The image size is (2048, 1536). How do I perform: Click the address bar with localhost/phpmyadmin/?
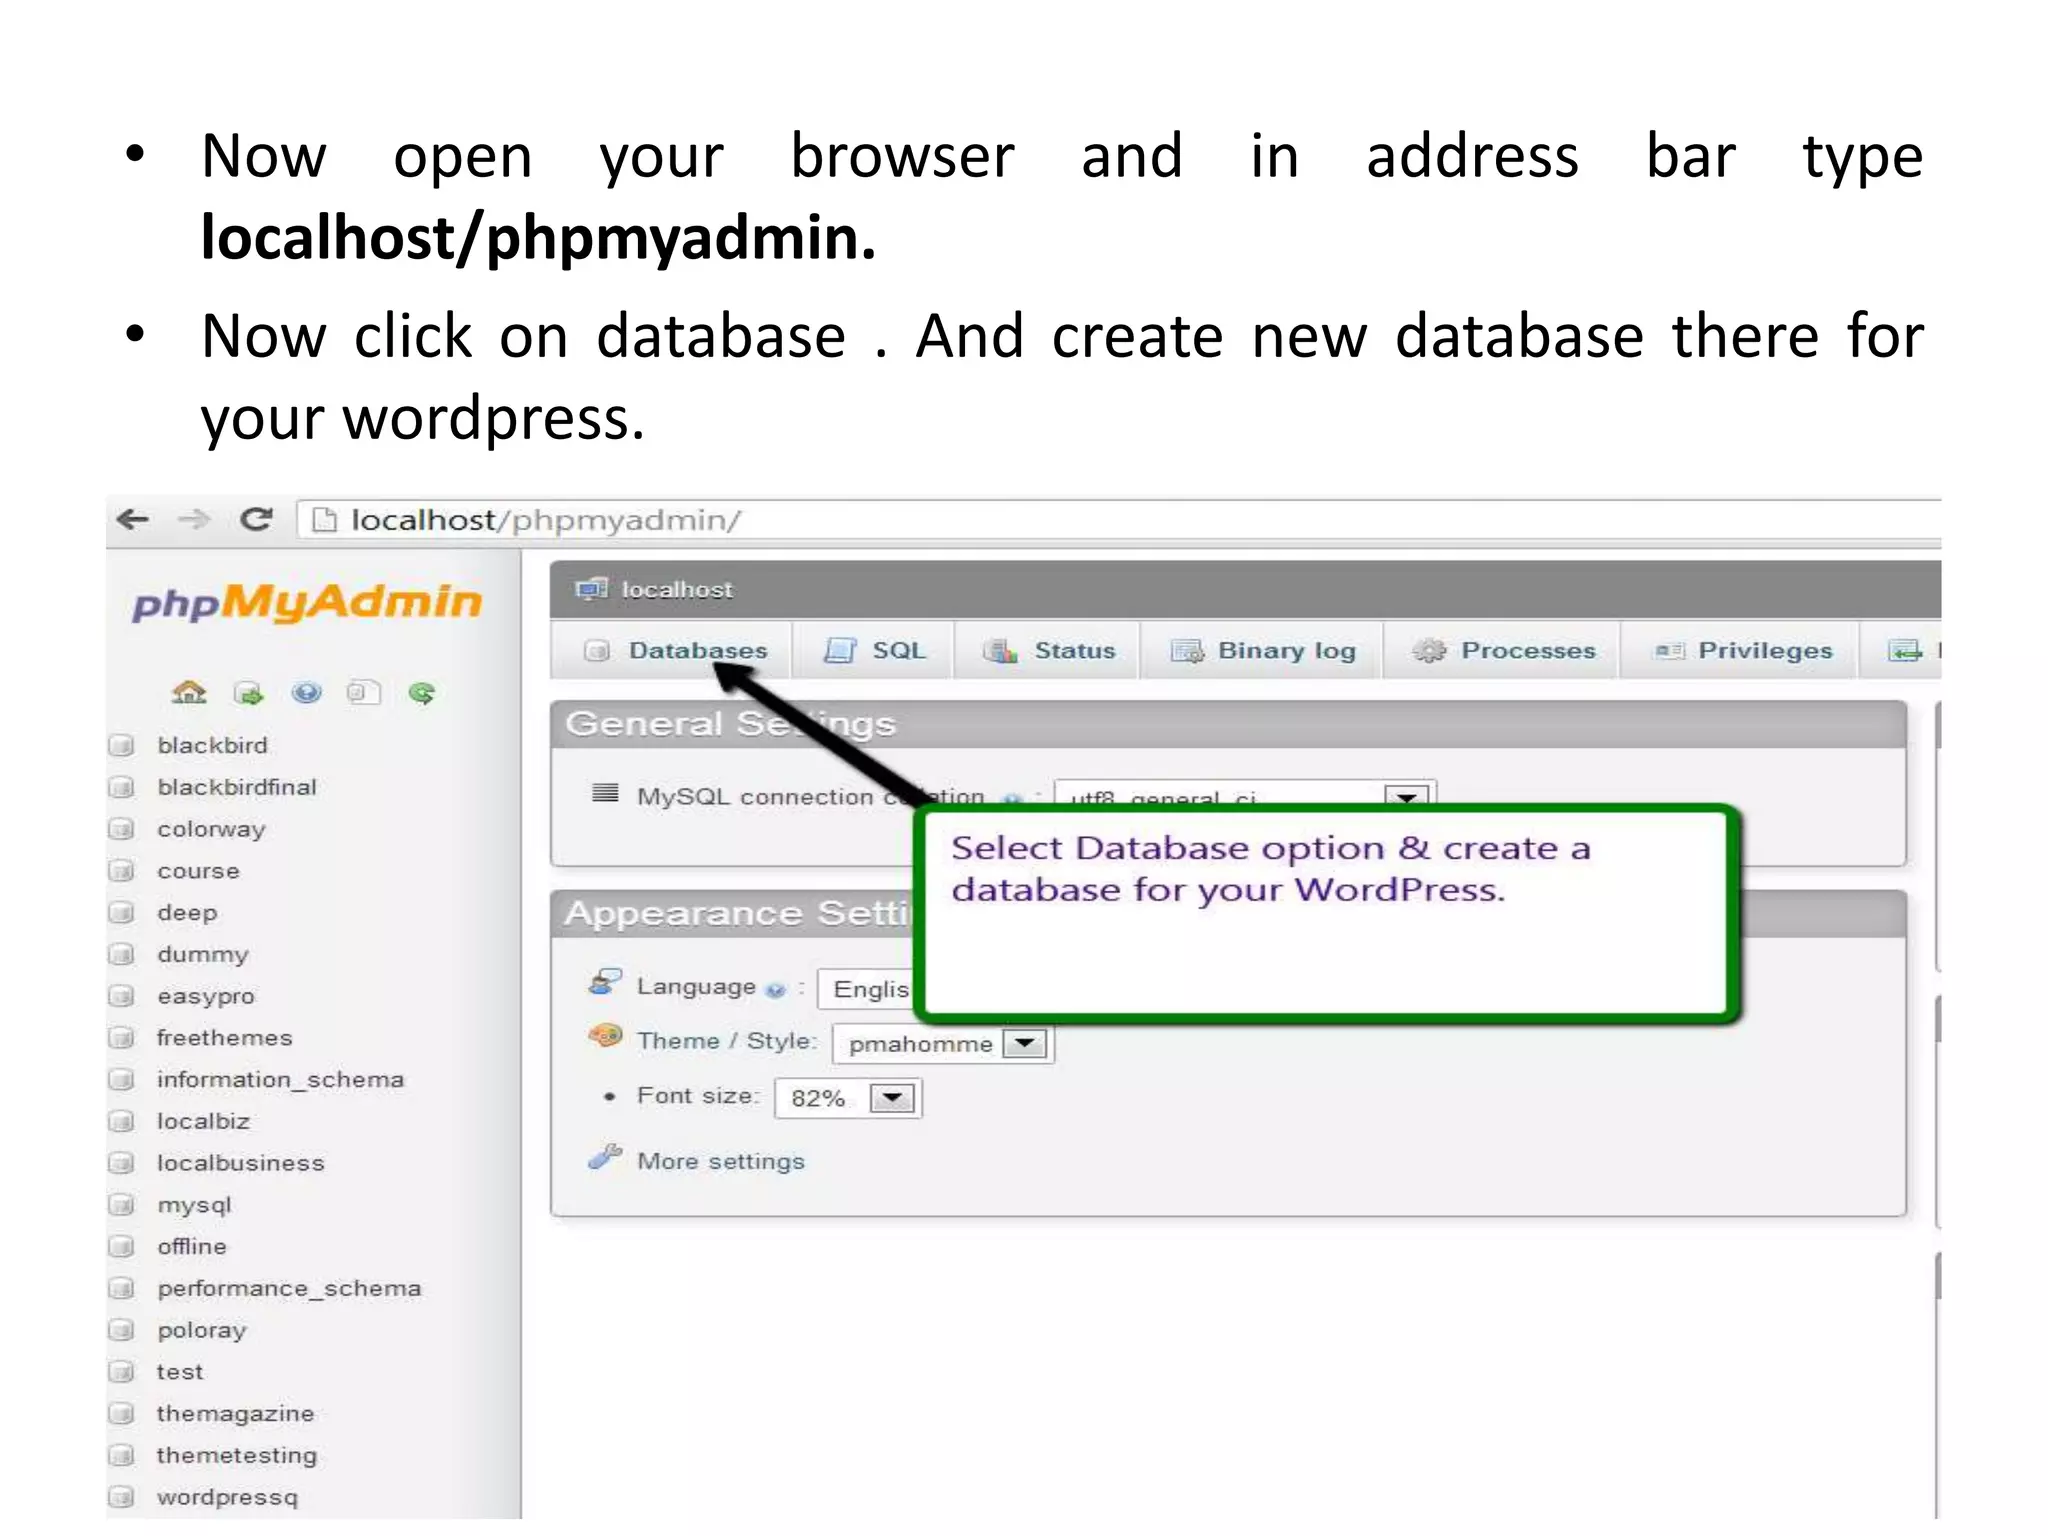tap(1119, 520)
